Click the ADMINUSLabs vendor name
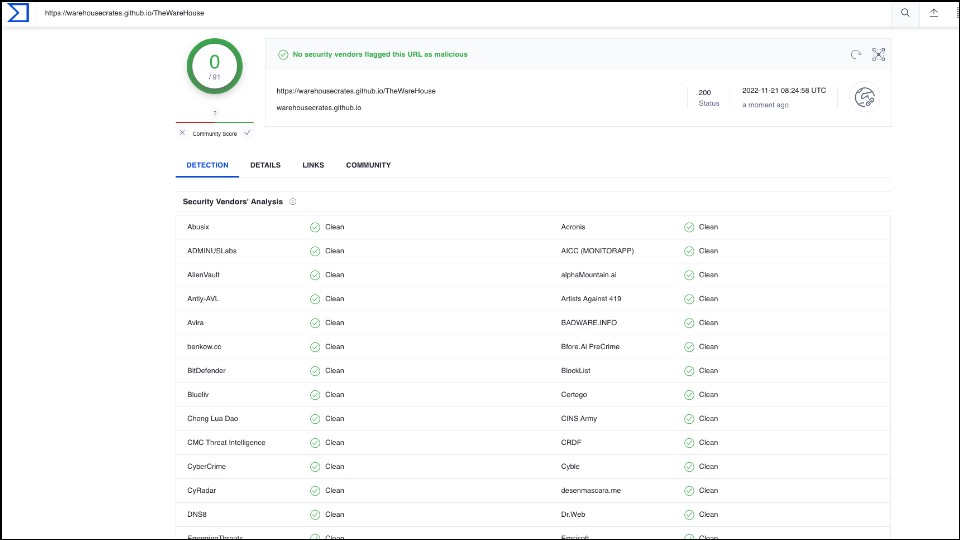Image resolution: width=960 pixels, height=540 pixels. (x=212, y=251)
